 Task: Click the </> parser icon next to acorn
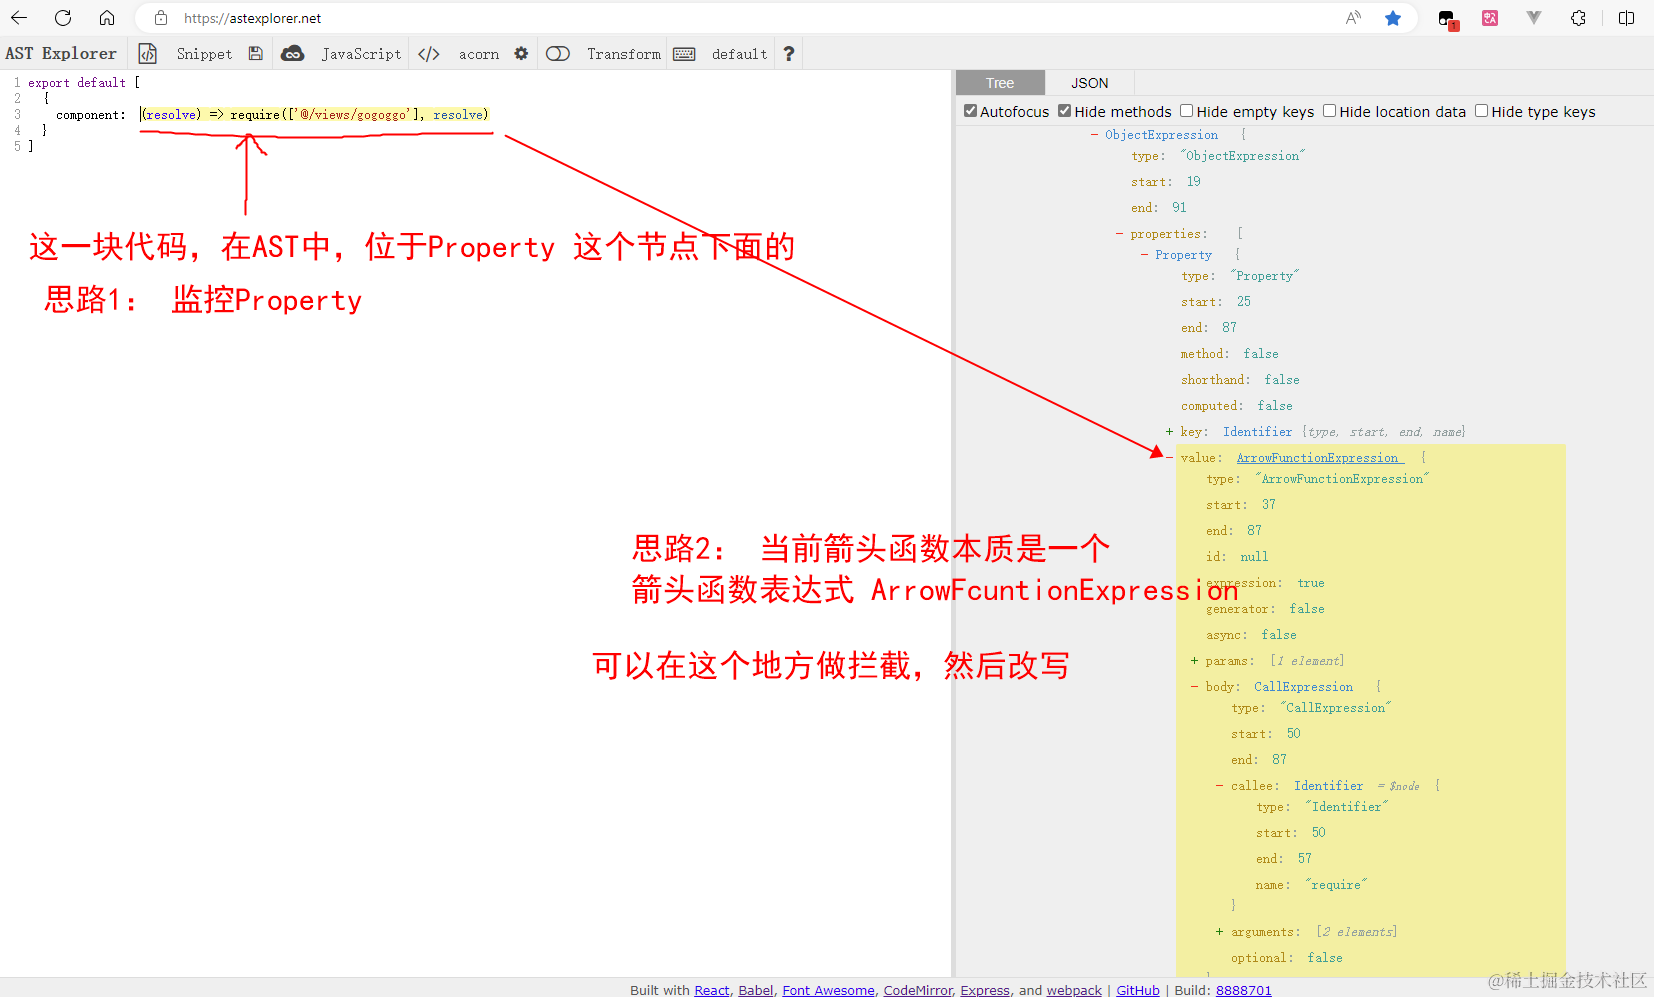[429, 53]
